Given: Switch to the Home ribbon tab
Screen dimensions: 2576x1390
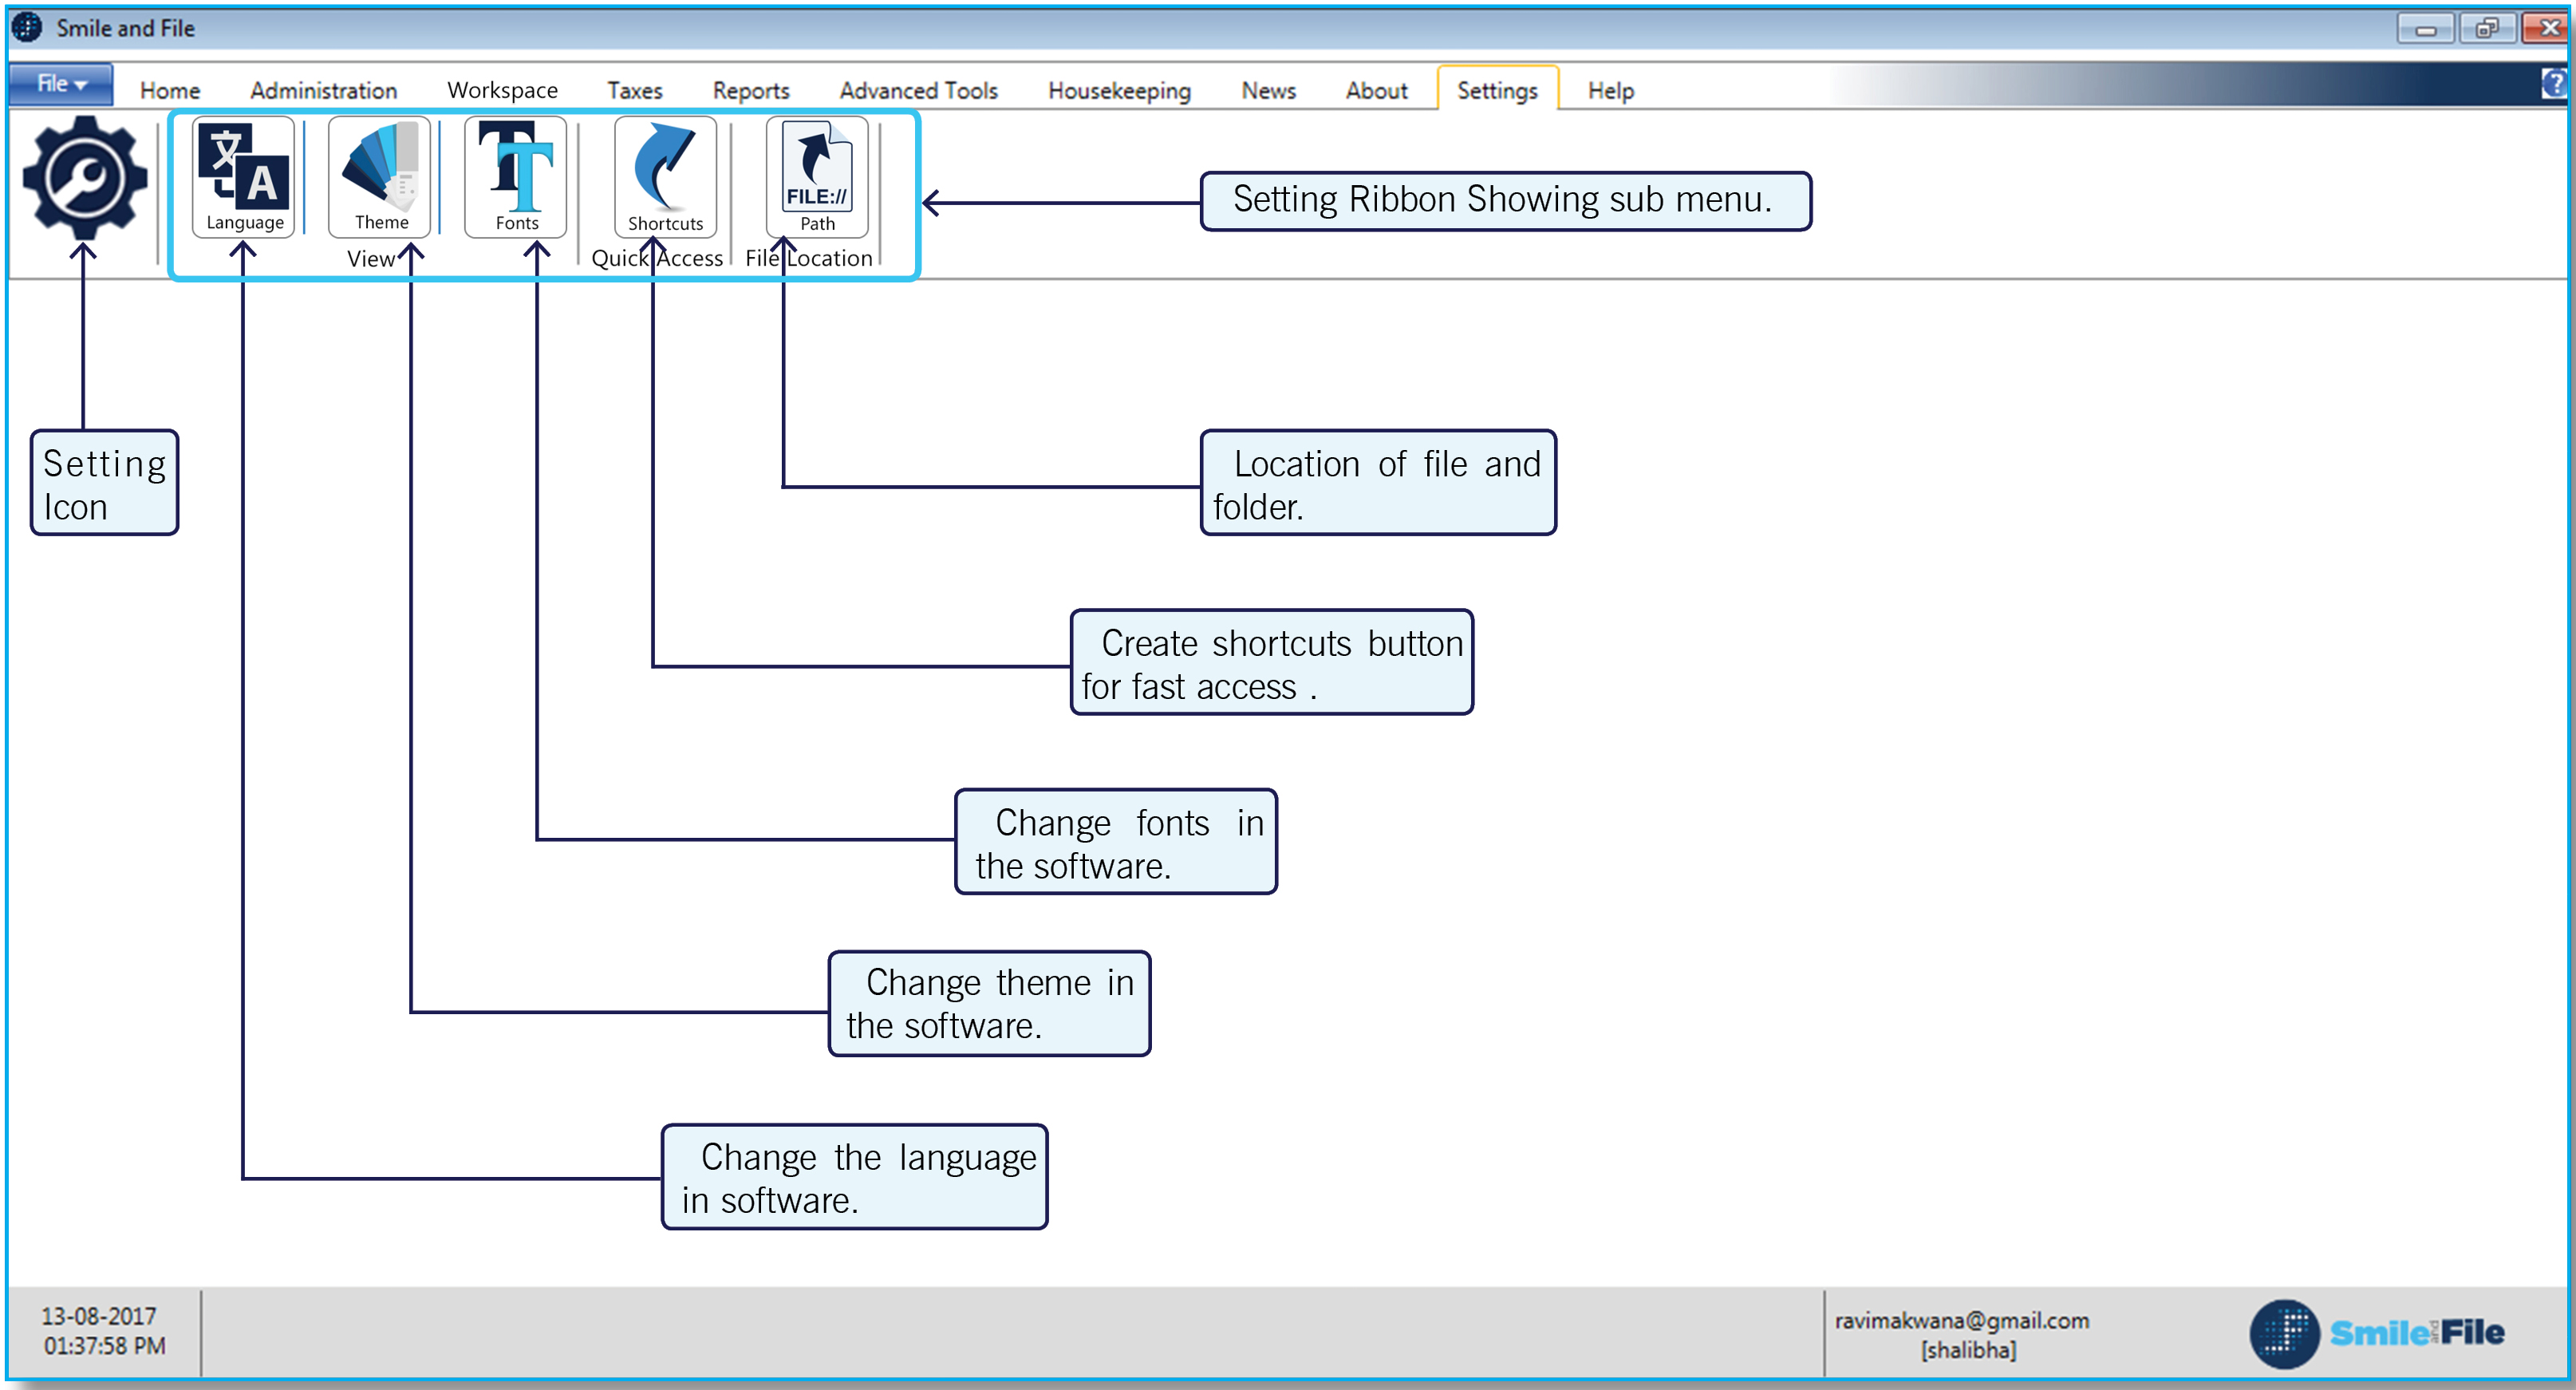Looking at the screenshot, I should pyautogui.click(x=170, y=90).
